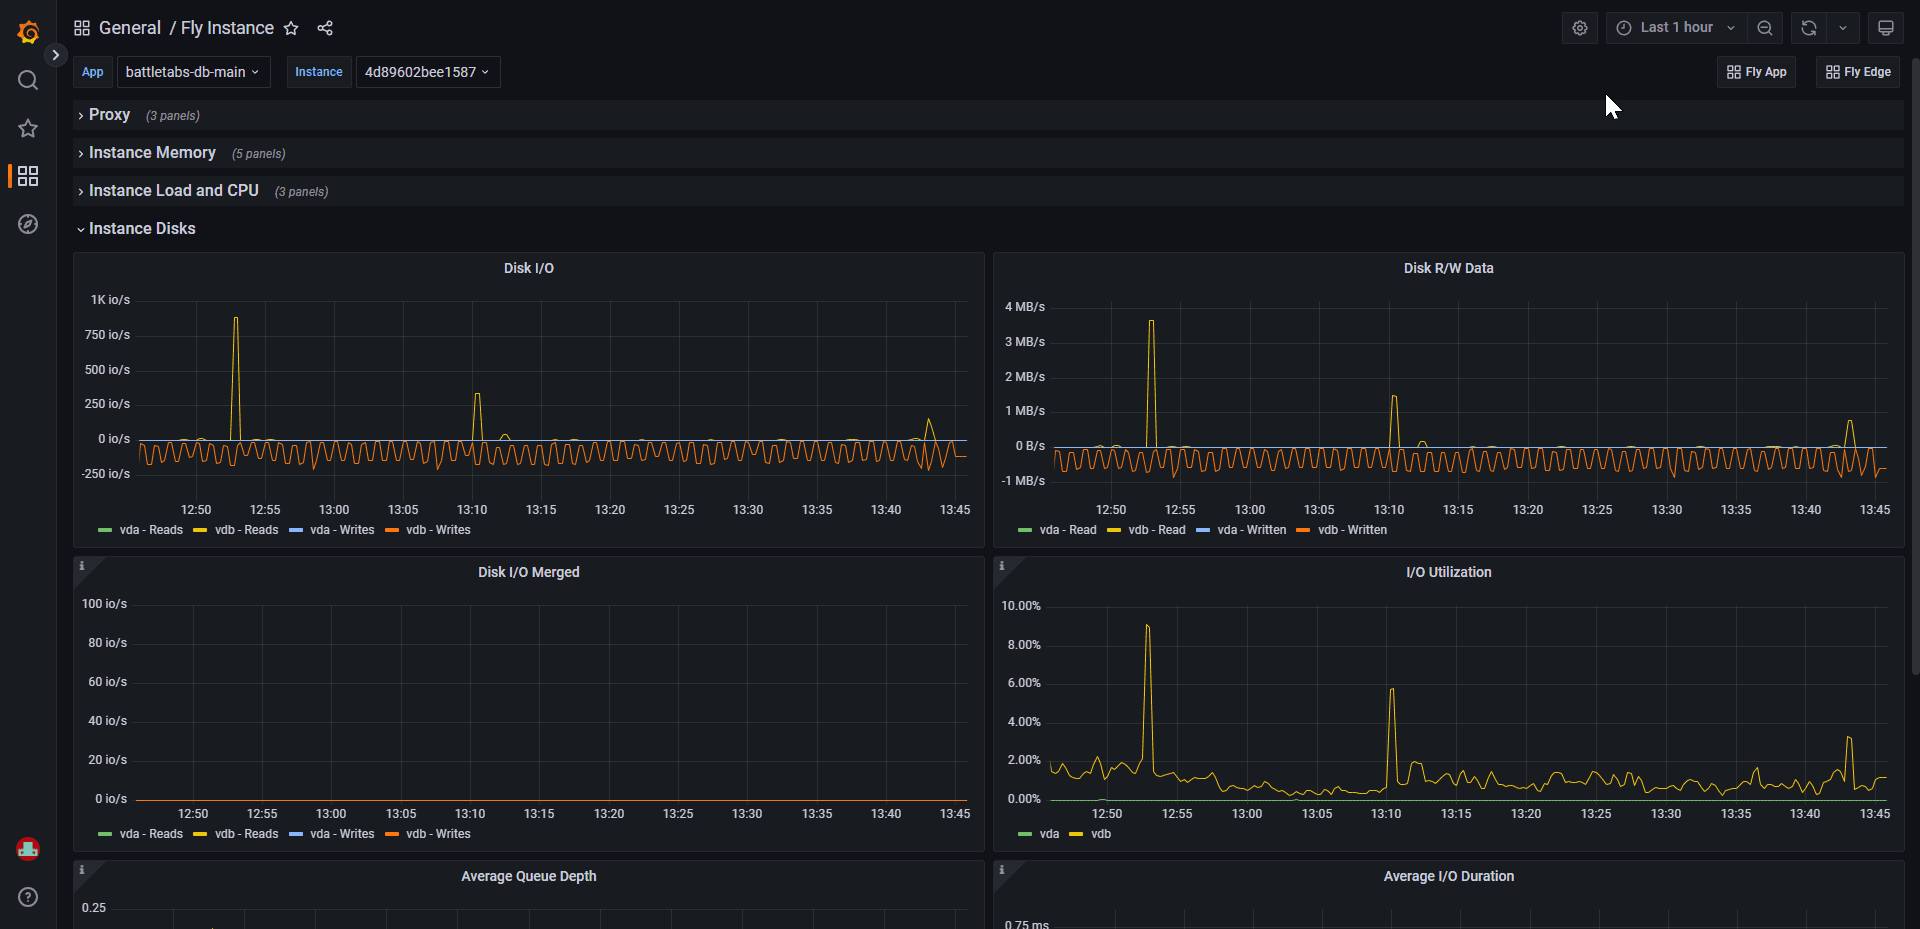
Task: Collapse the Instance Disks row
Action: click(x=142, y=229)
